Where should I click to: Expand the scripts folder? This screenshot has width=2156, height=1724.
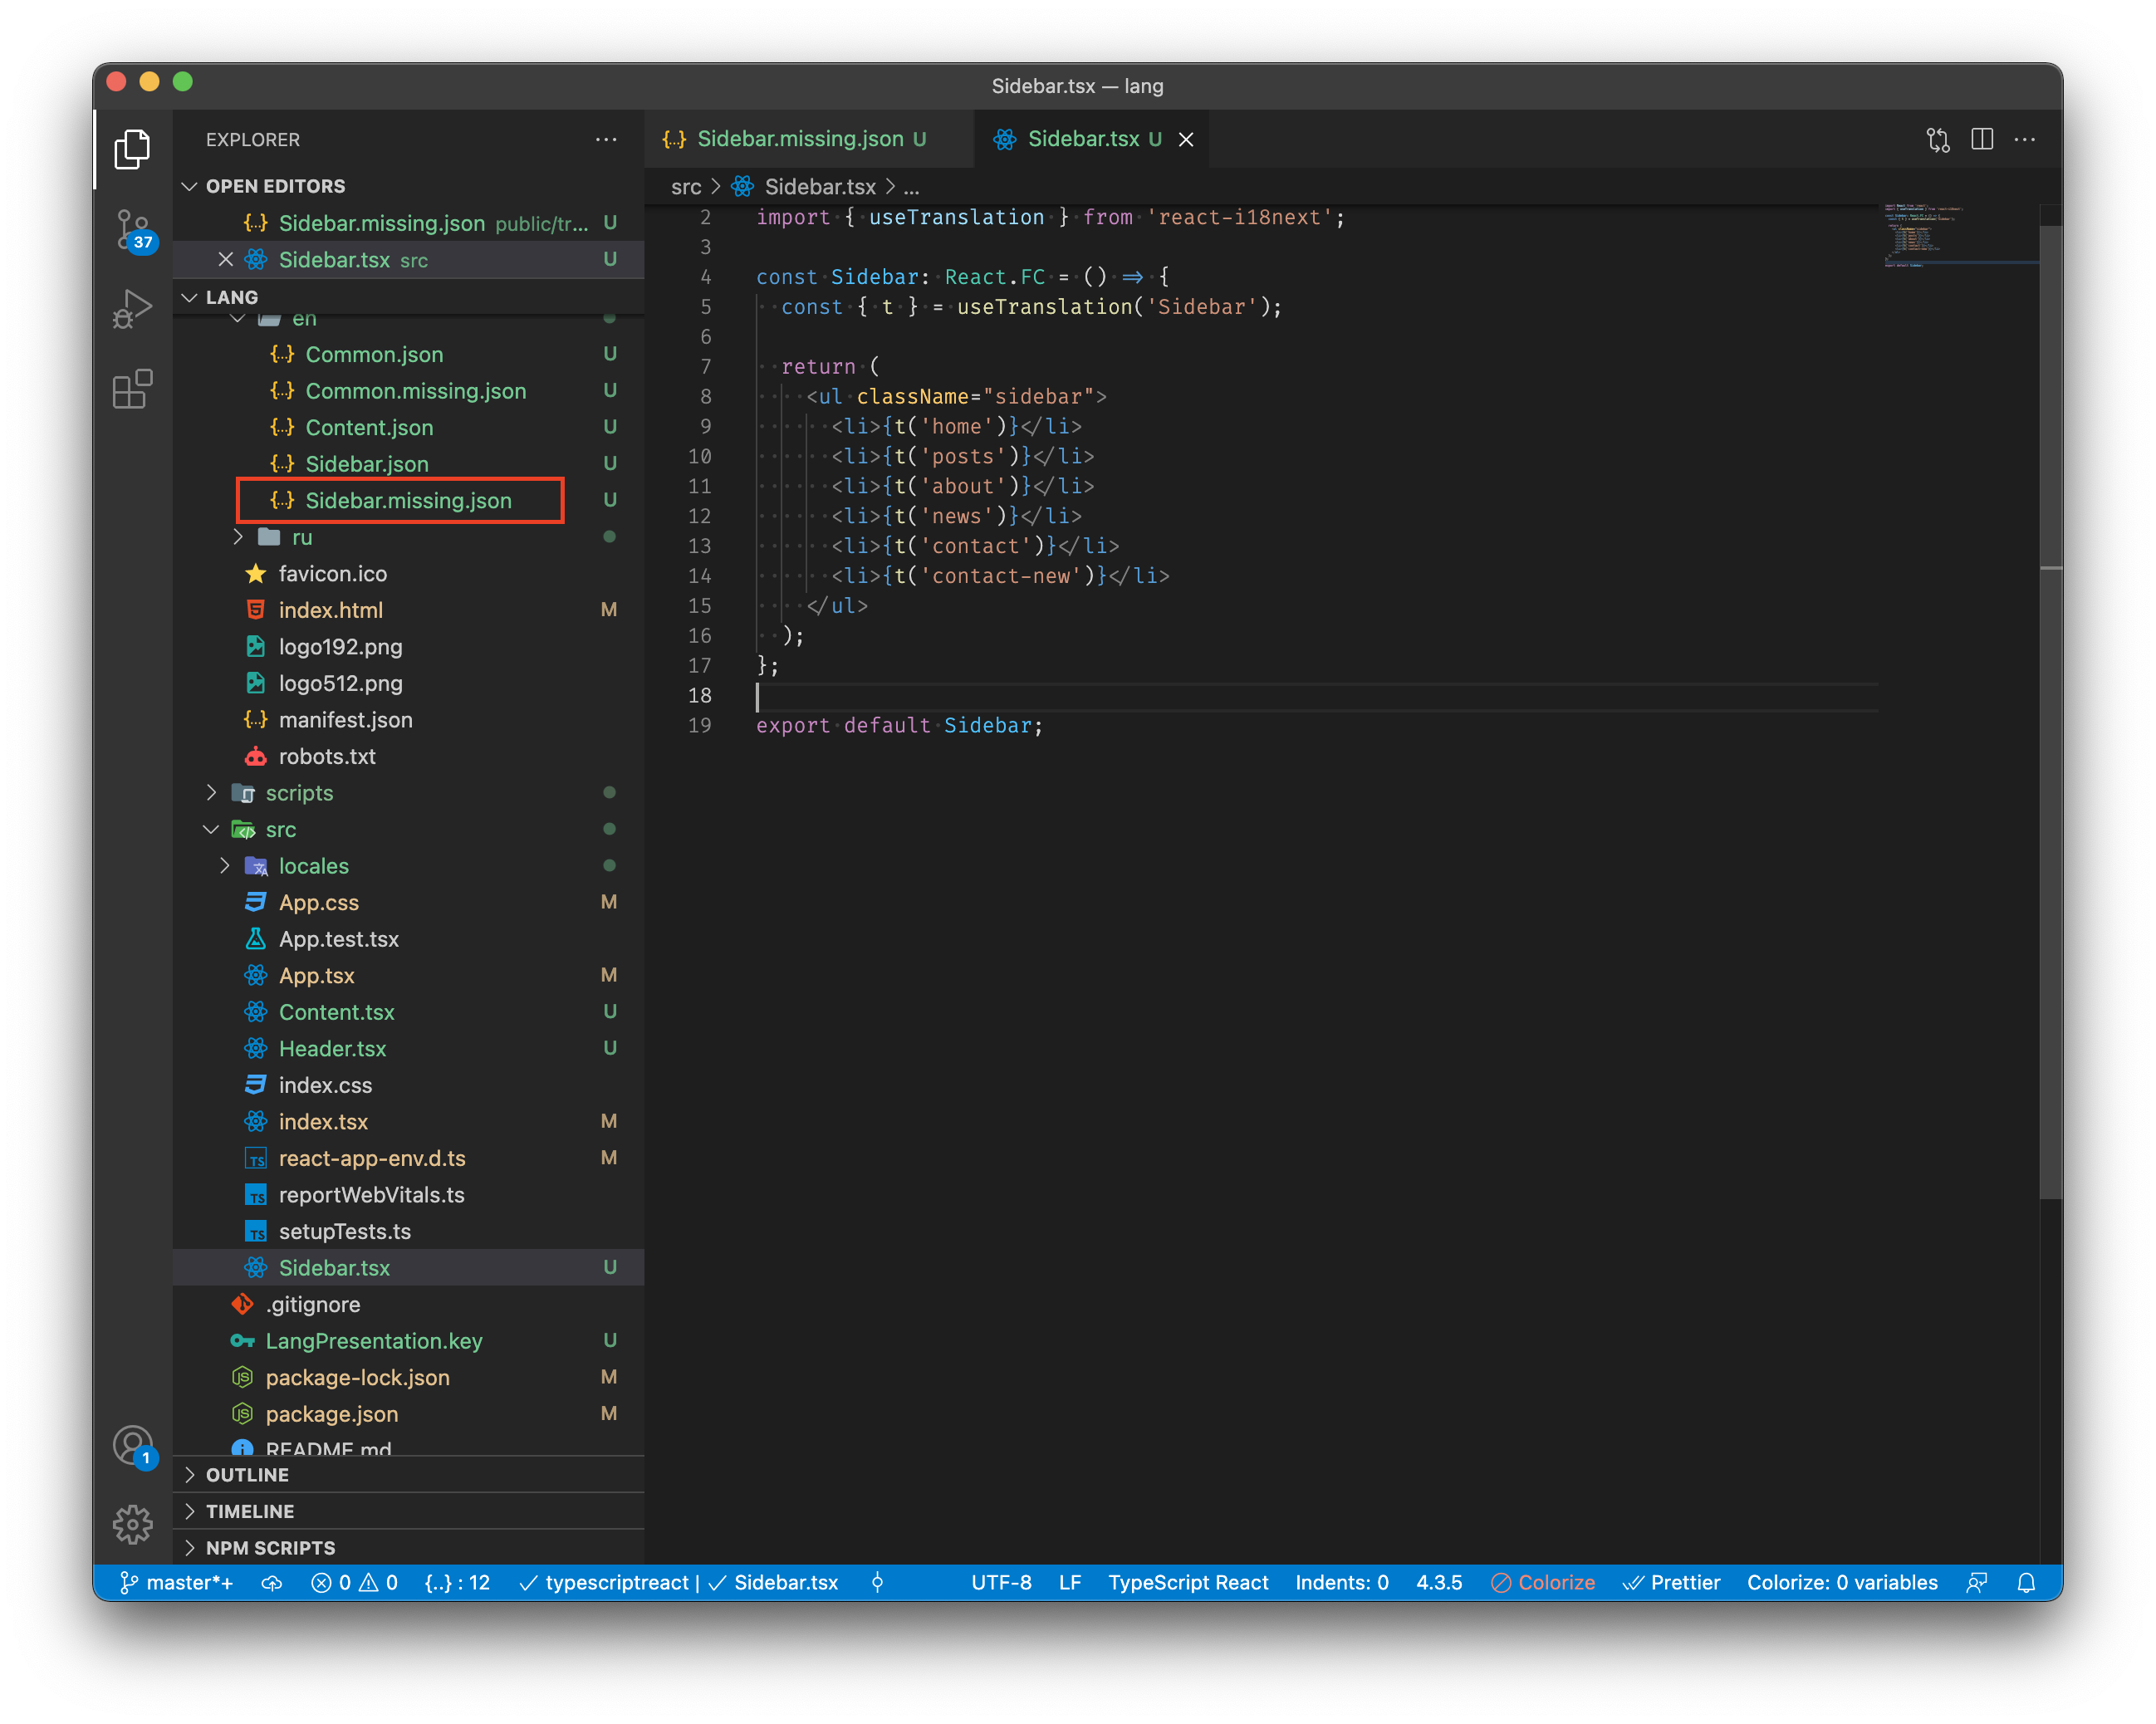tap(211, 792)
